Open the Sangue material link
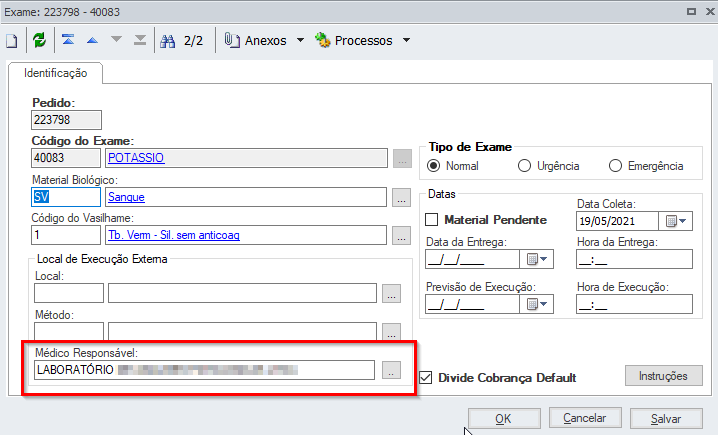This screenshot has height=435, width=718. [x=126, y=197]
